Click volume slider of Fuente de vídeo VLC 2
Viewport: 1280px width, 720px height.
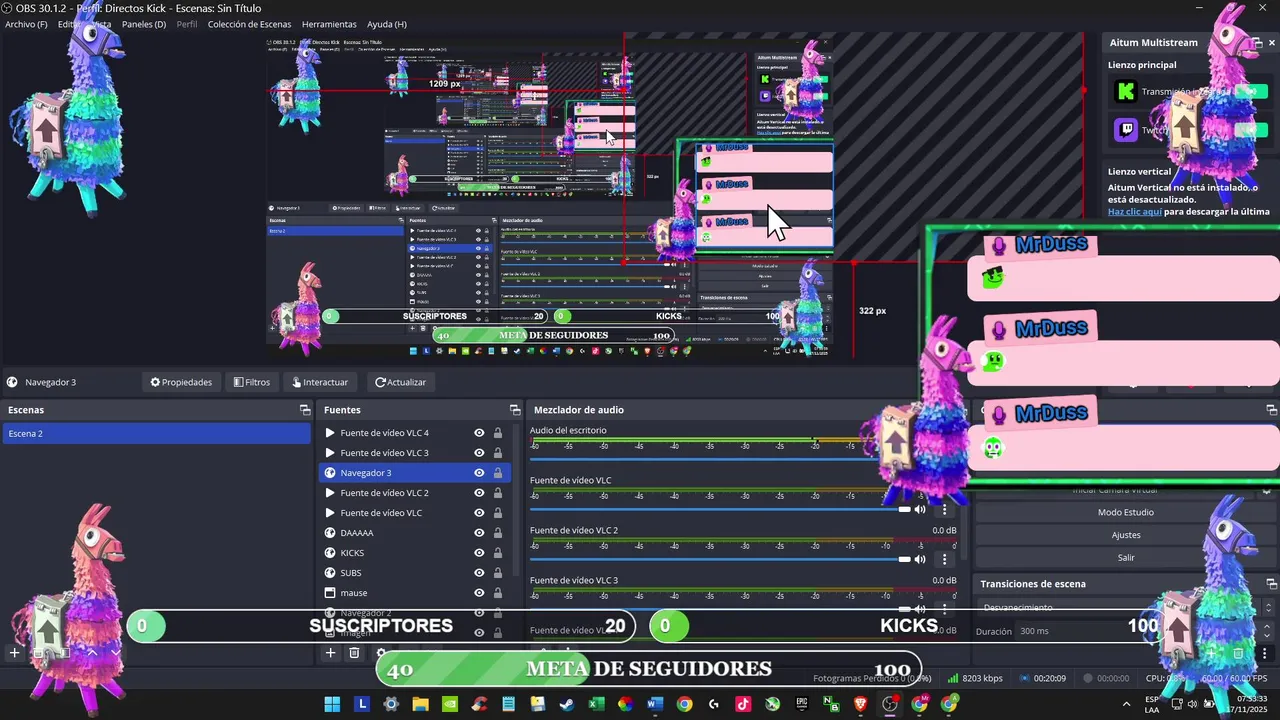(x=720, y=560)
